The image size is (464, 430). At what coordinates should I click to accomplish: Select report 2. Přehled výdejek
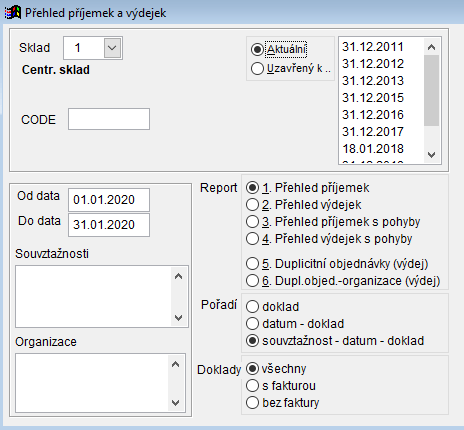pos(252,205)
